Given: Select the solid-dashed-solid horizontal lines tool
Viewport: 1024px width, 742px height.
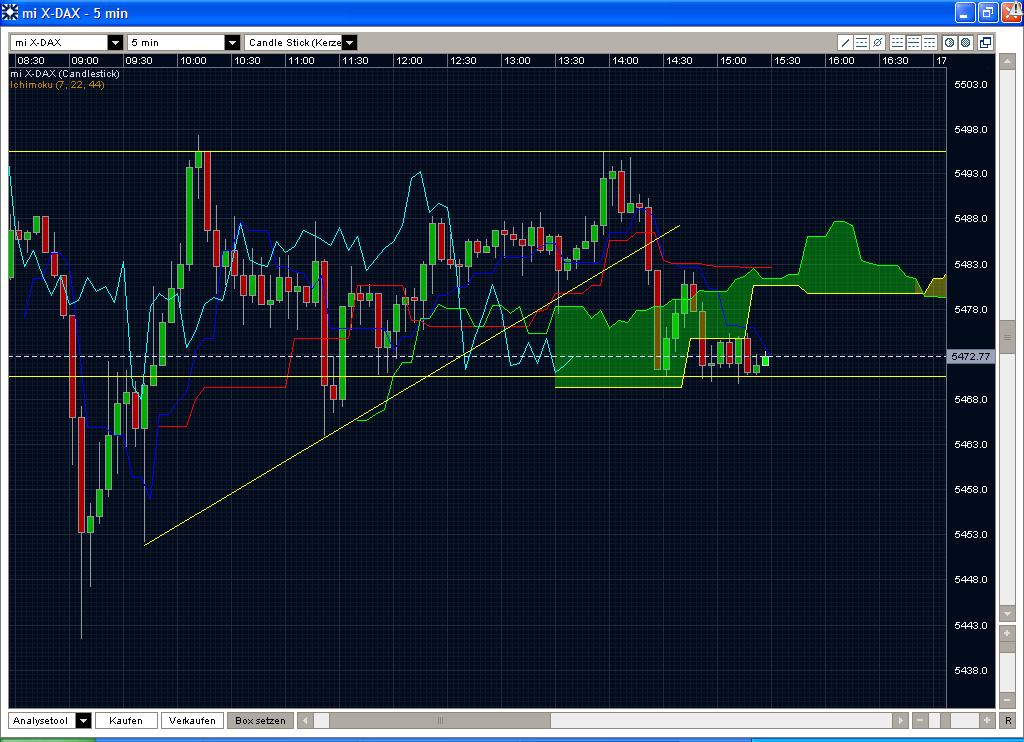Looking at the screenshot, I should pos(861,42).
